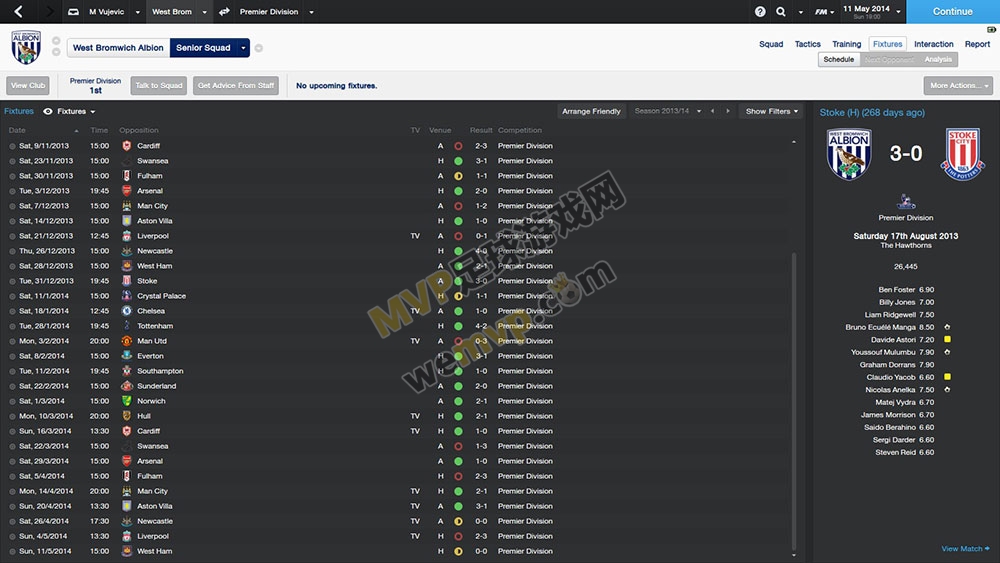
Task: Click the goal icon next to Nicolas Anelka
Action: click(x=947, y=390)
